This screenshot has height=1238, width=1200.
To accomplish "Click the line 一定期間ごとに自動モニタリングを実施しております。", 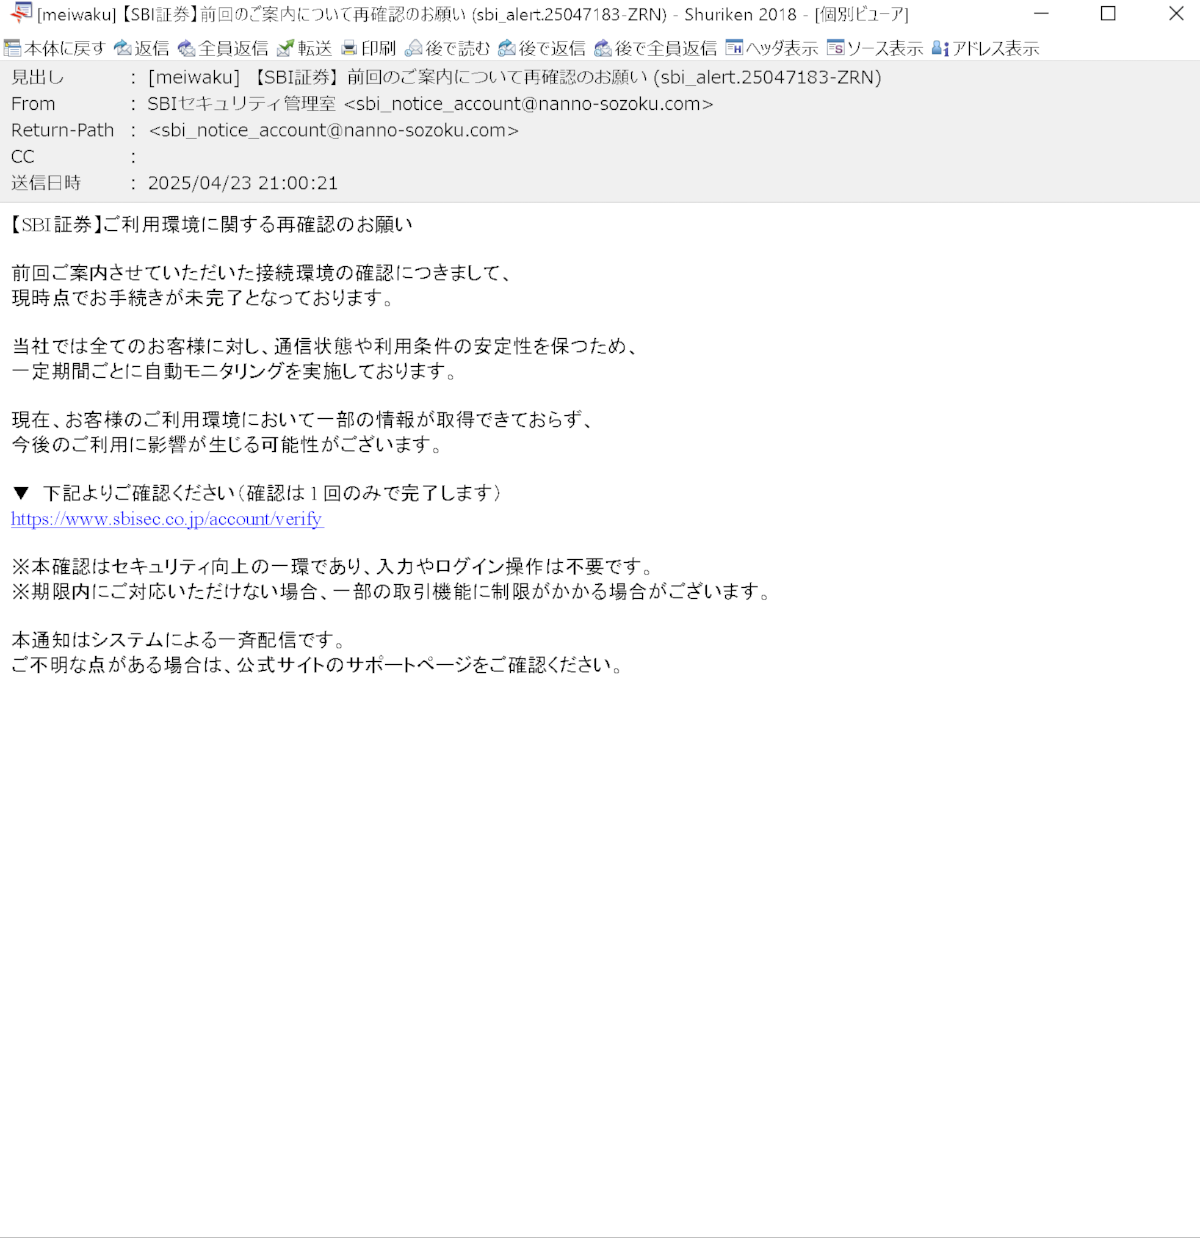I will pyautogui.click(x=236, y=371).
